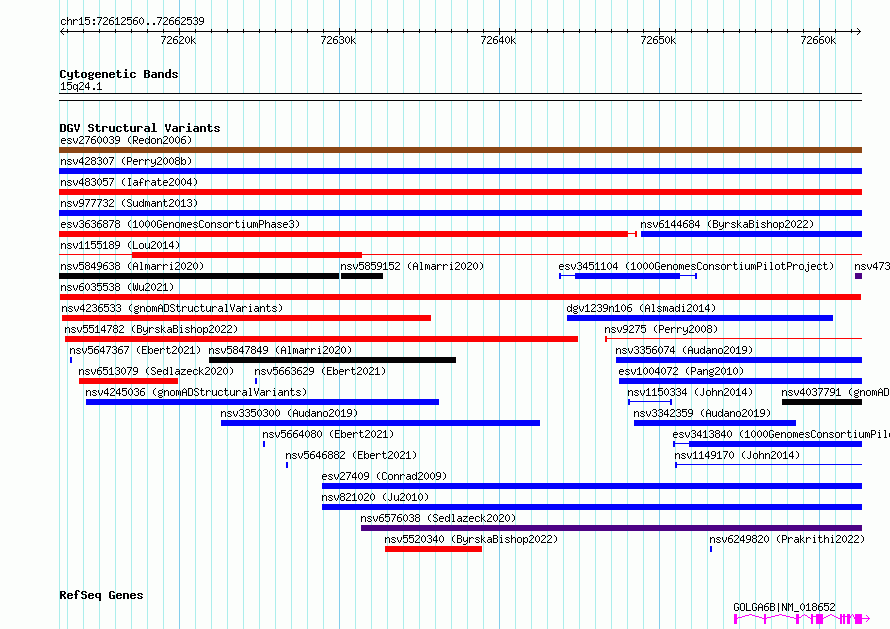Select nsv4236533 (gnomADStructuralVariants) label

172,308
